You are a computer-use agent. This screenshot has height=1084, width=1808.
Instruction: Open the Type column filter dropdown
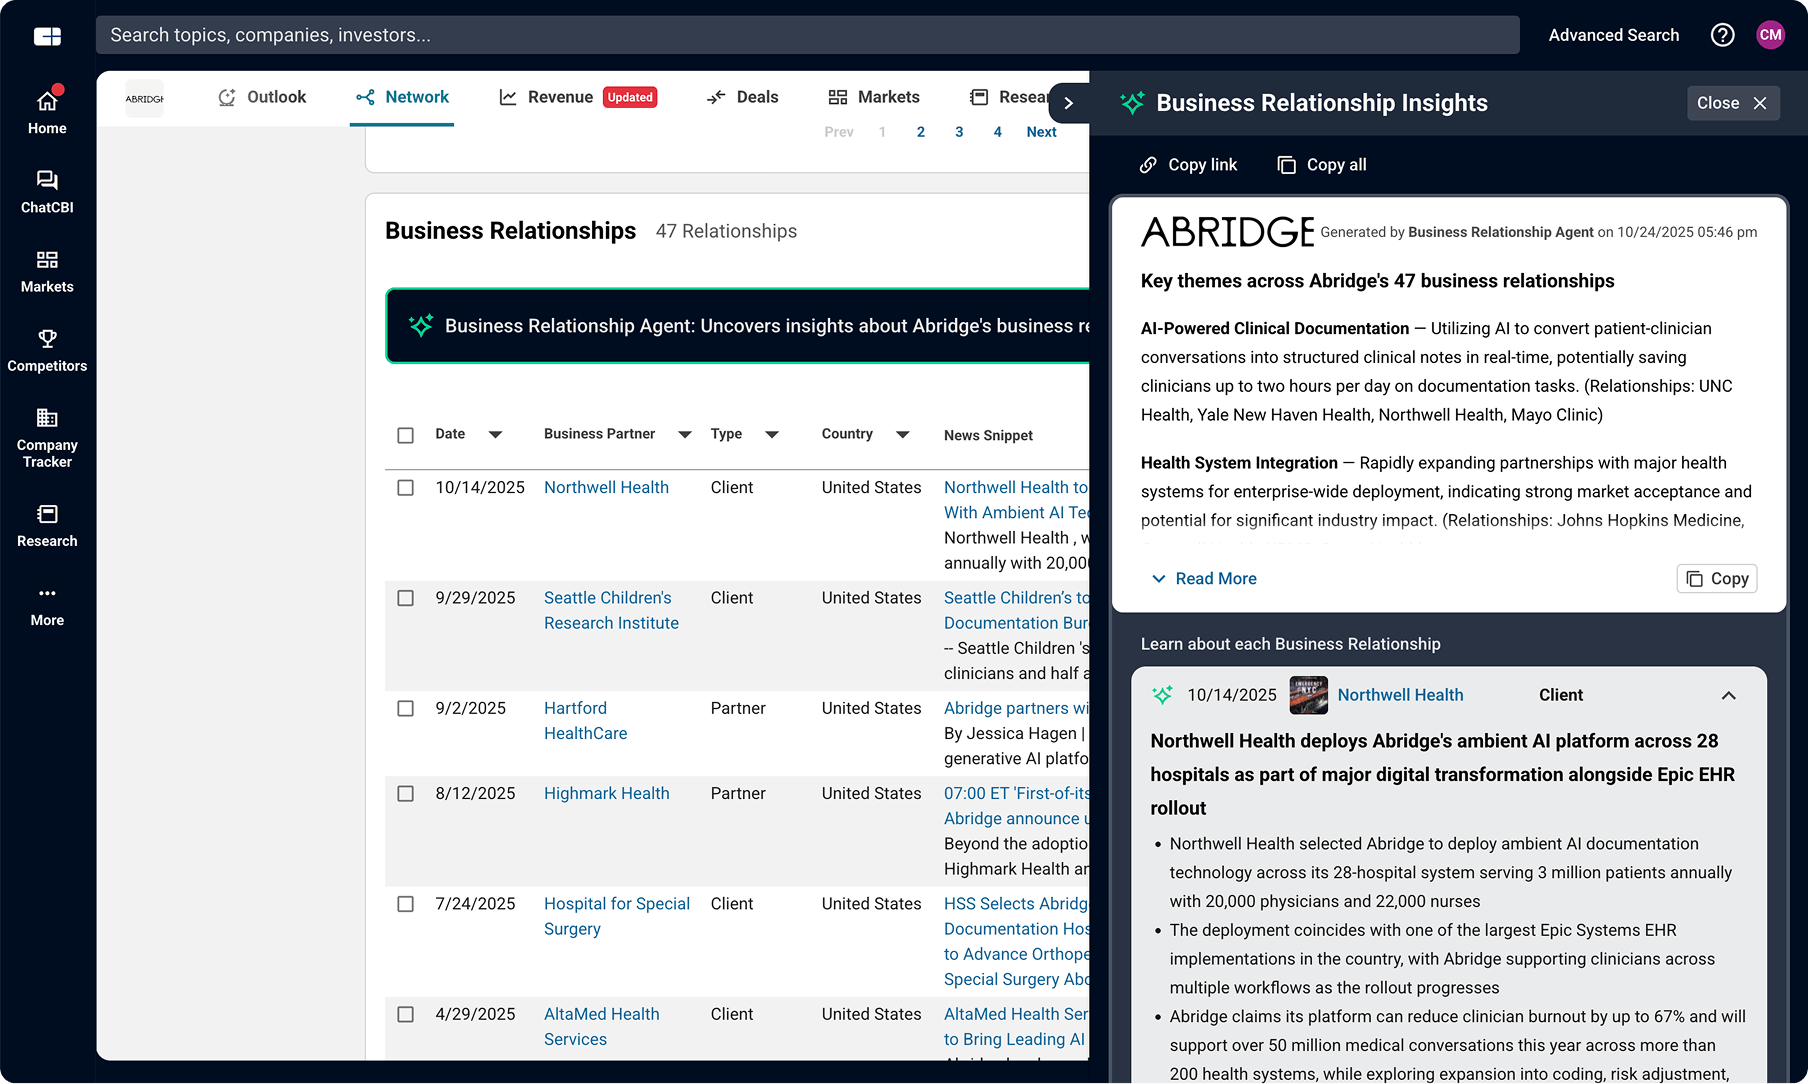click(772, 434)
